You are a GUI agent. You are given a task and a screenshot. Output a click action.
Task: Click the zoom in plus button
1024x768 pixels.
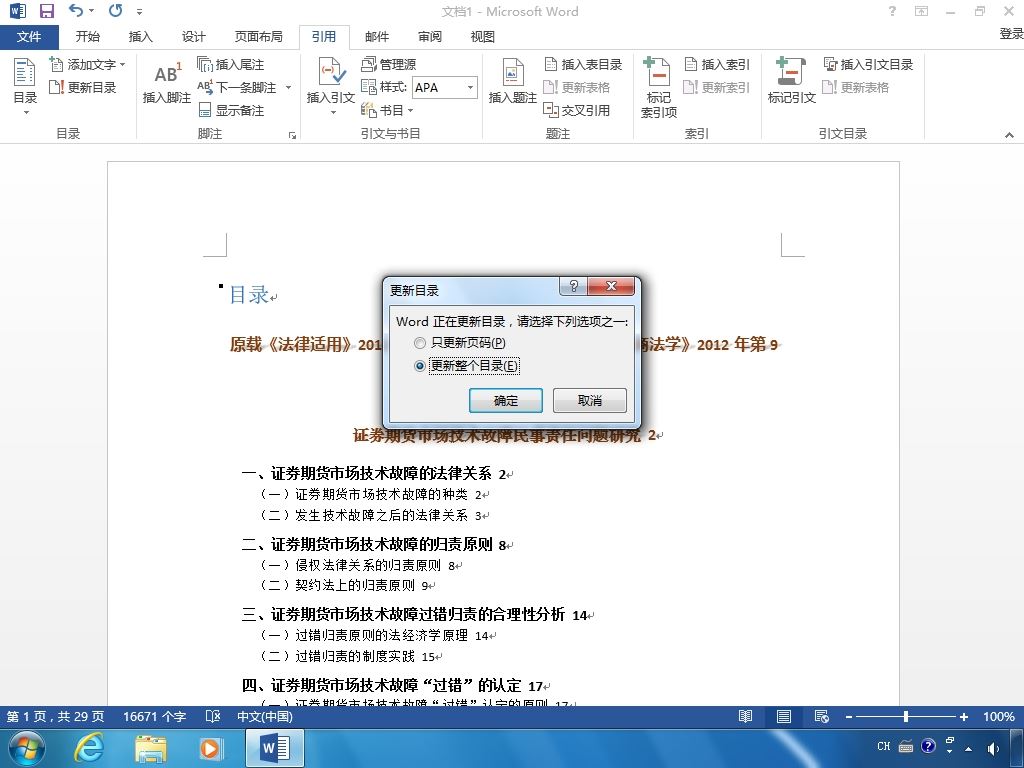[963, 716]
